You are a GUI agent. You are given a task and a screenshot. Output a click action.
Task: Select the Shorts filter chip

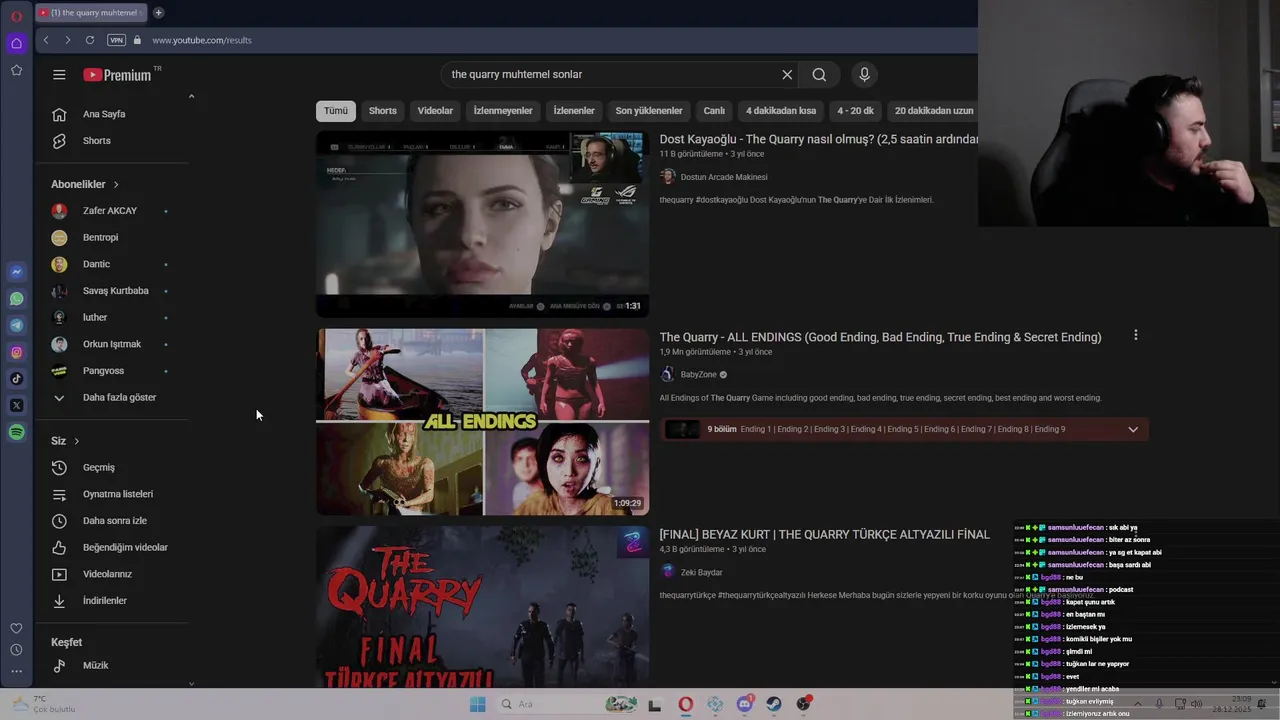pyautogui.click(x=383, y=111)
